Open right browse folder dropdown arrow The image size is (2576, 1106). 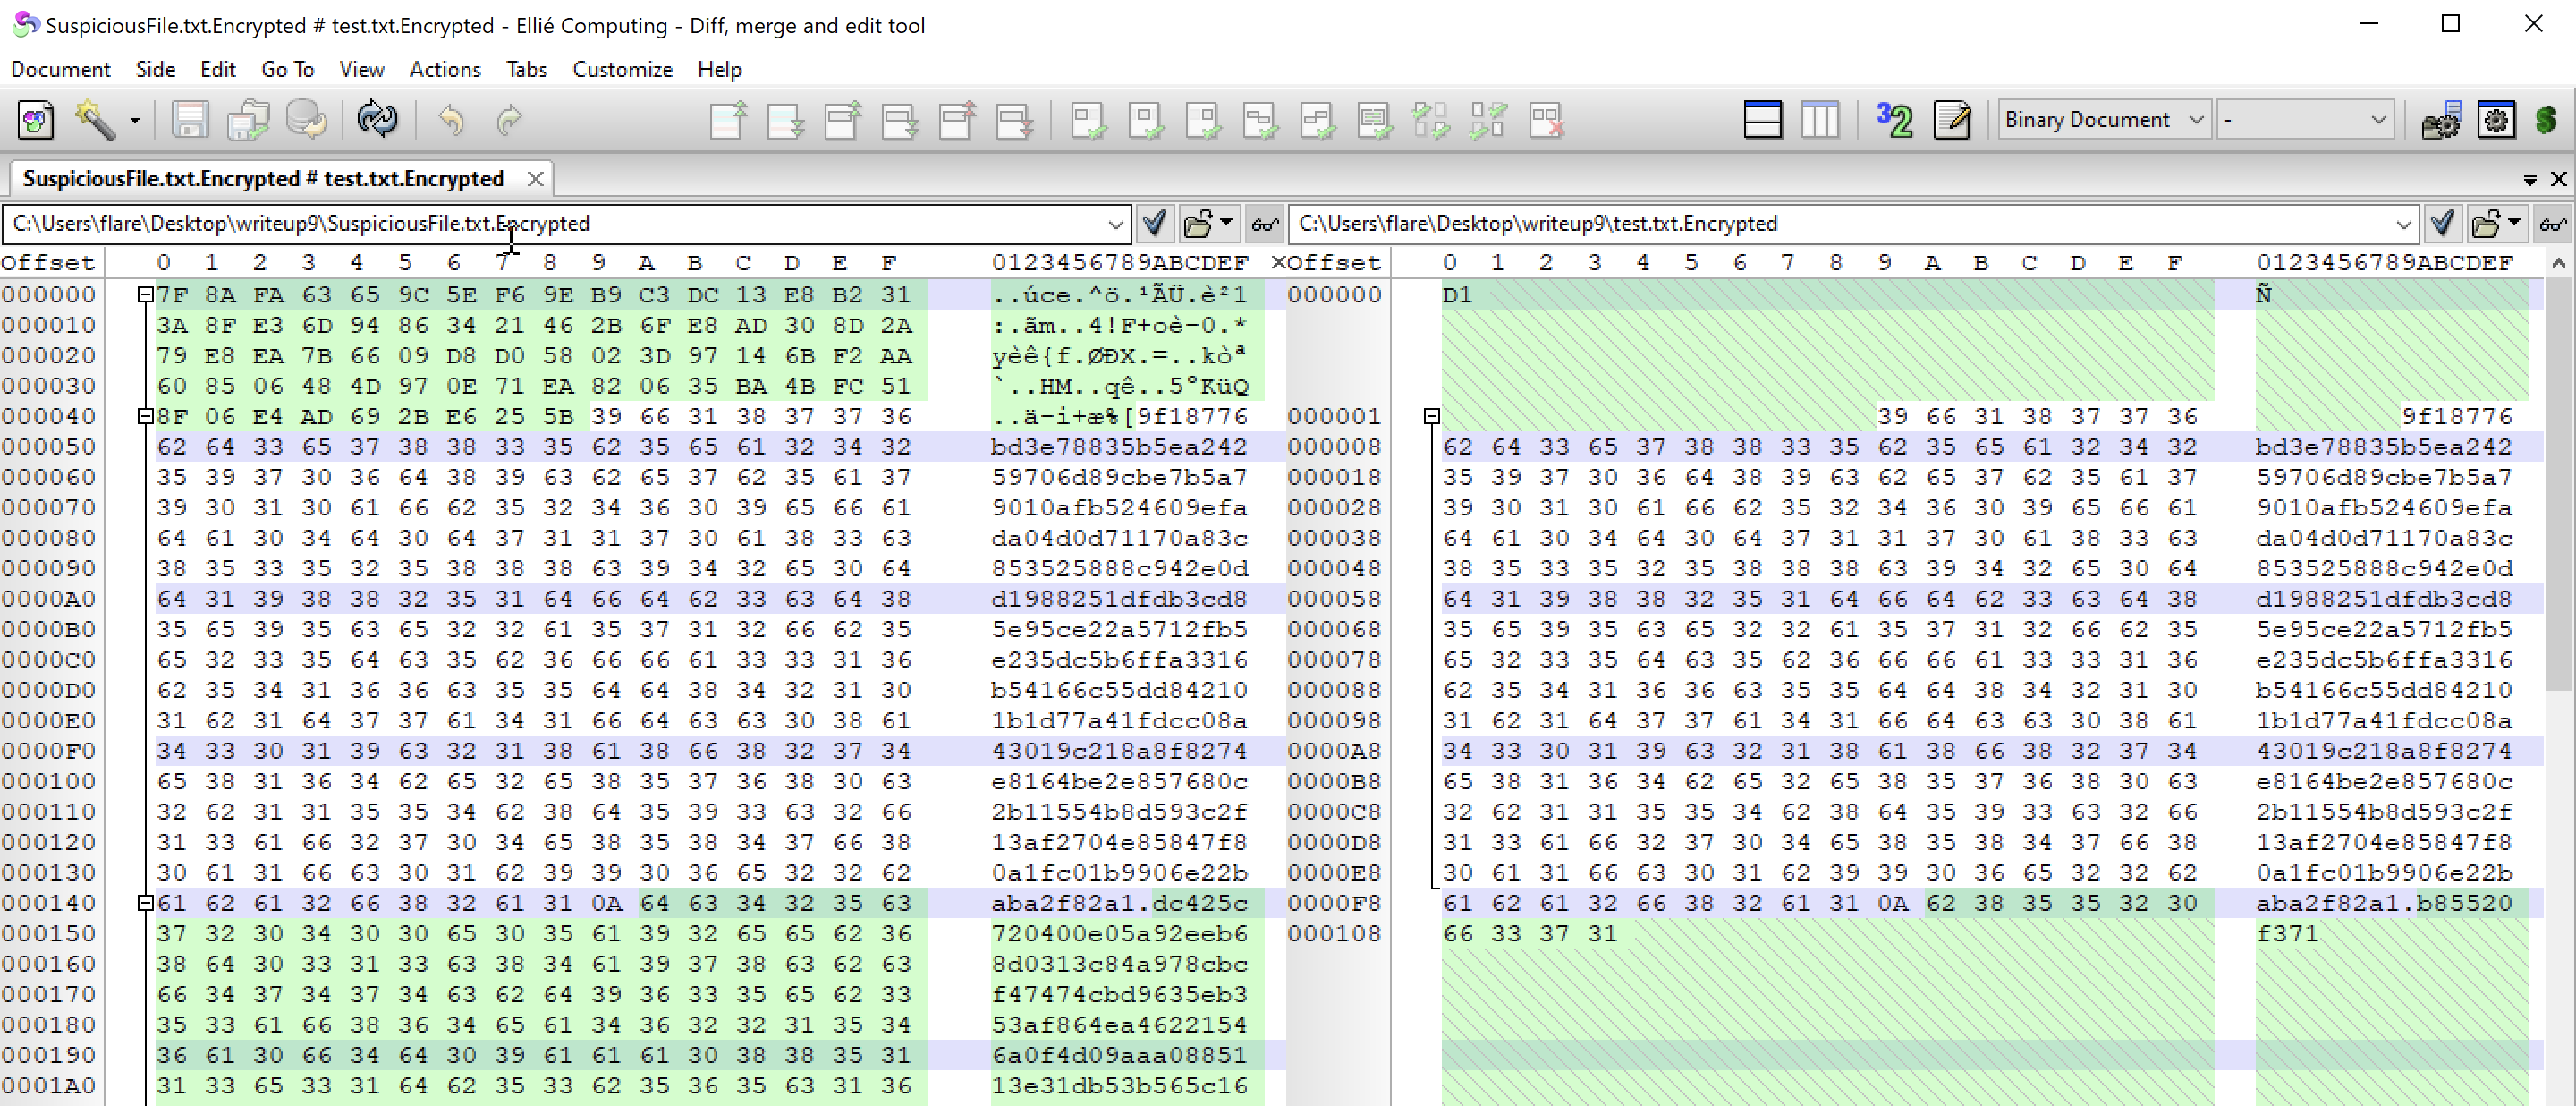point(2514,224)
